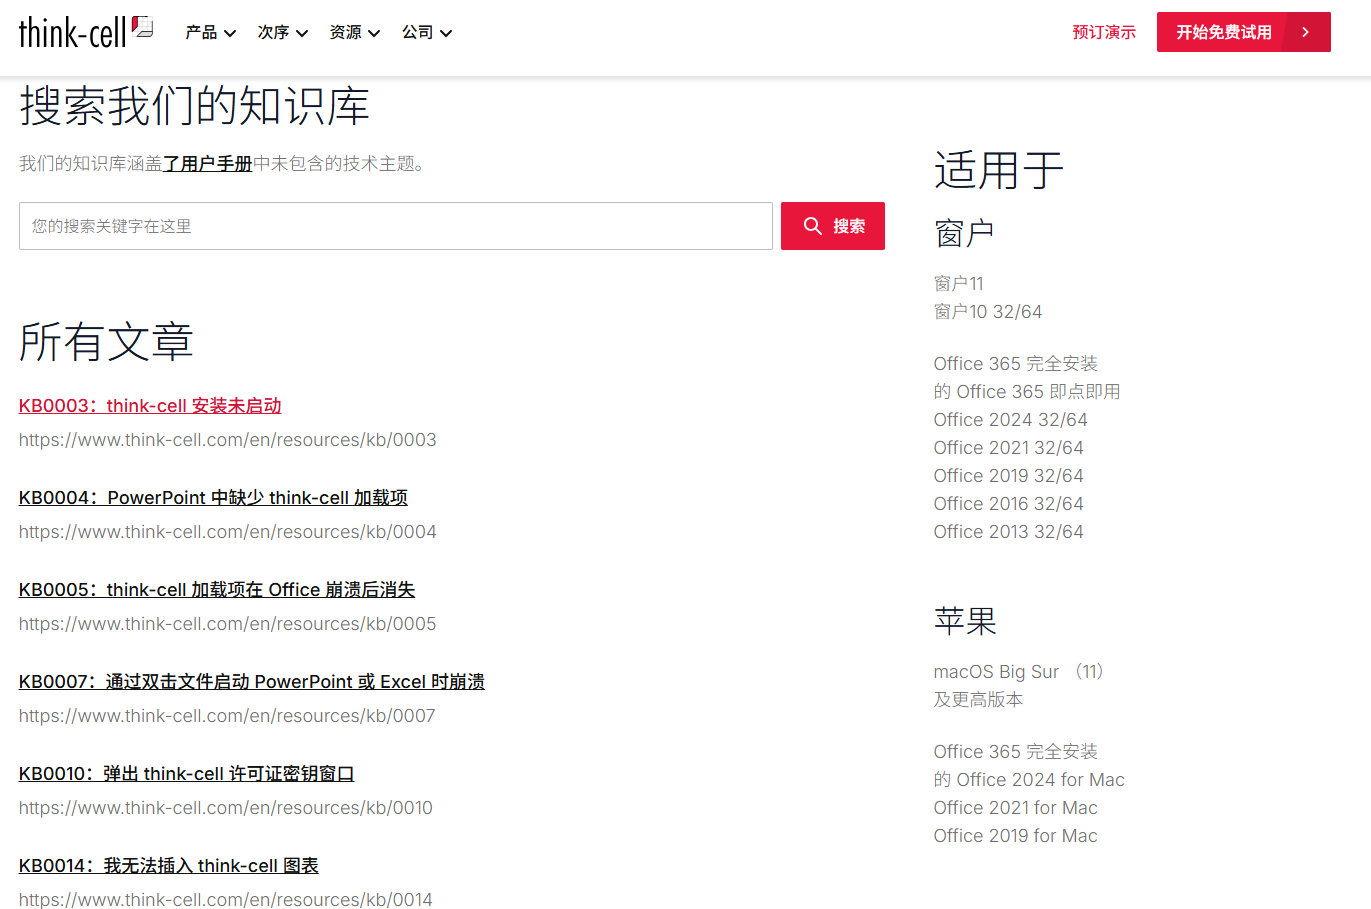Click the URL text ending kb/0003
Image resolution: width=1371 pixels, height=909 pixels.
tap(228, 440)
